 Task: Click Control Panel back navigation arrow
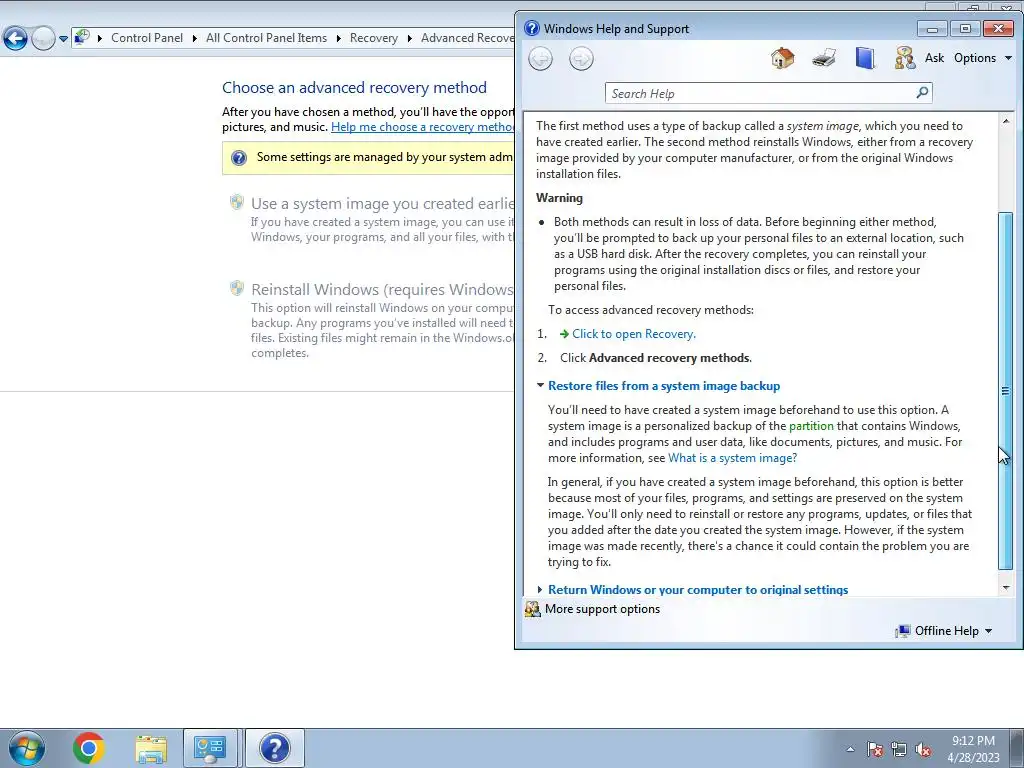pos(16,38)
